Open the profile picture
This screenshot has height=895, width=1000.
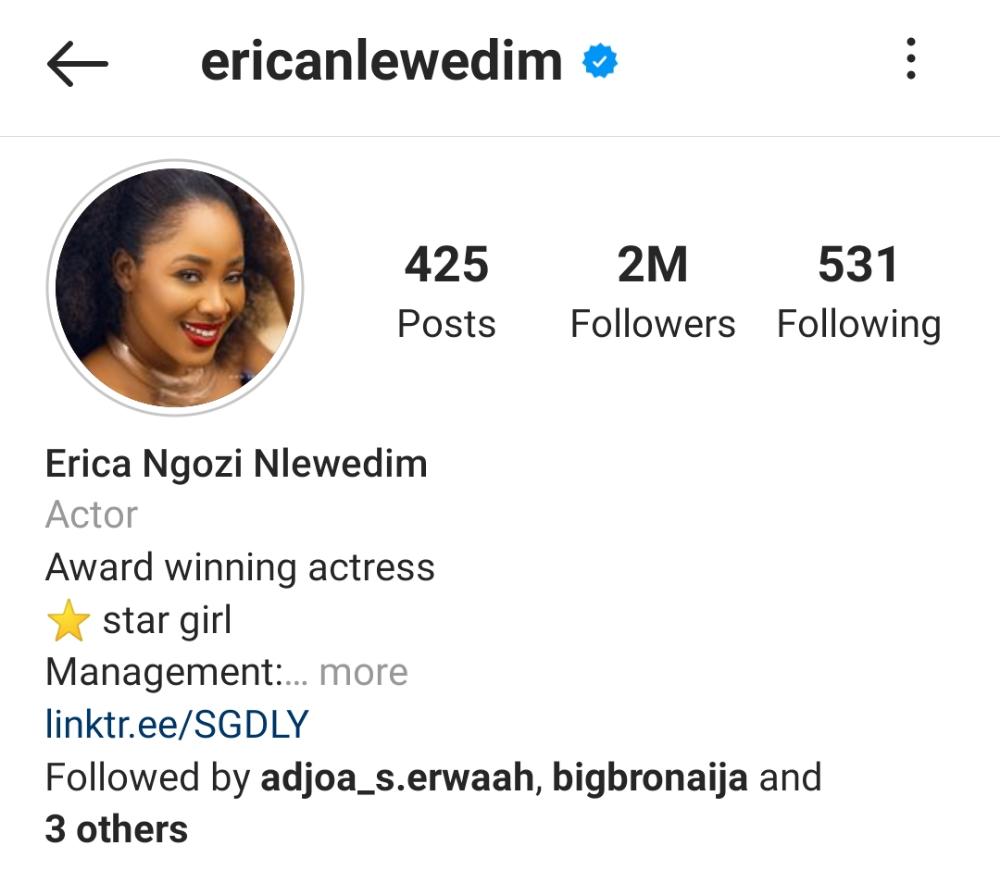[175, 288]
